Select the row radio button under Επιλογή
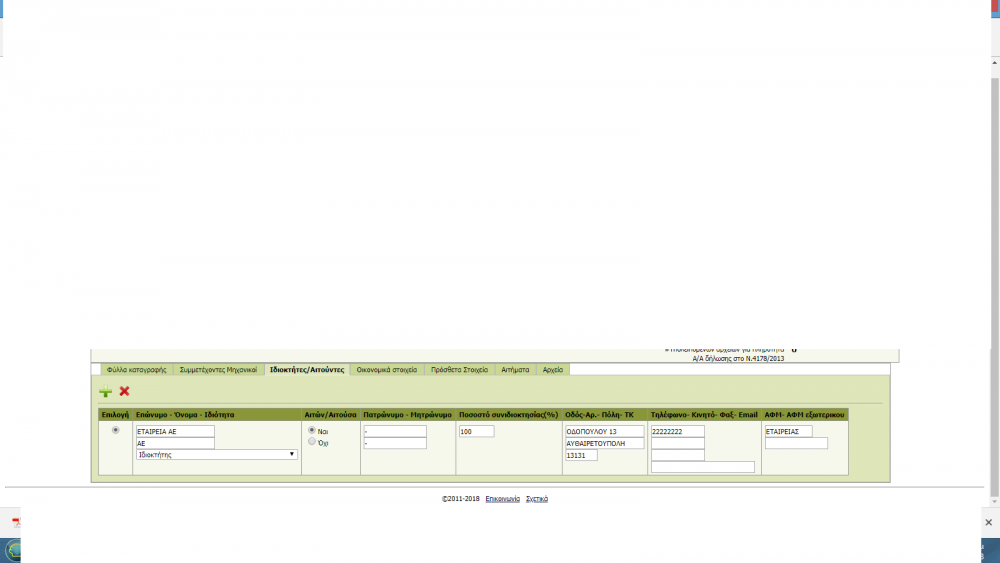The width and height of the screenshot is (1000, 563). (115, 430)
